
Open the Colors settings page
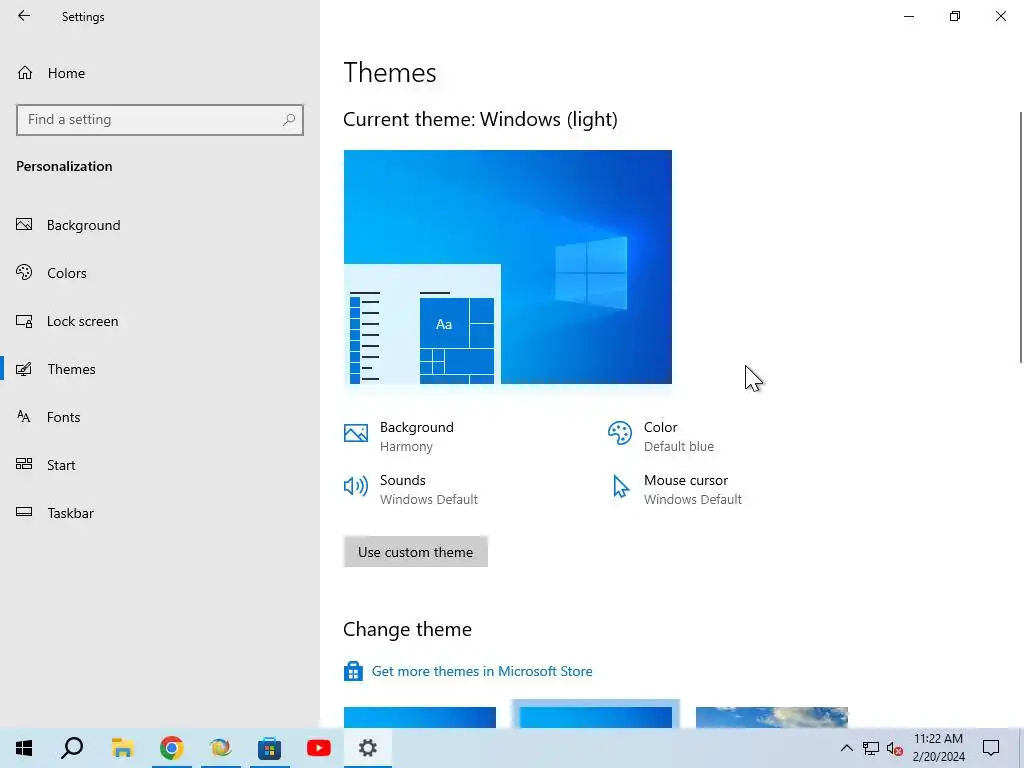(x=67, y=273)
